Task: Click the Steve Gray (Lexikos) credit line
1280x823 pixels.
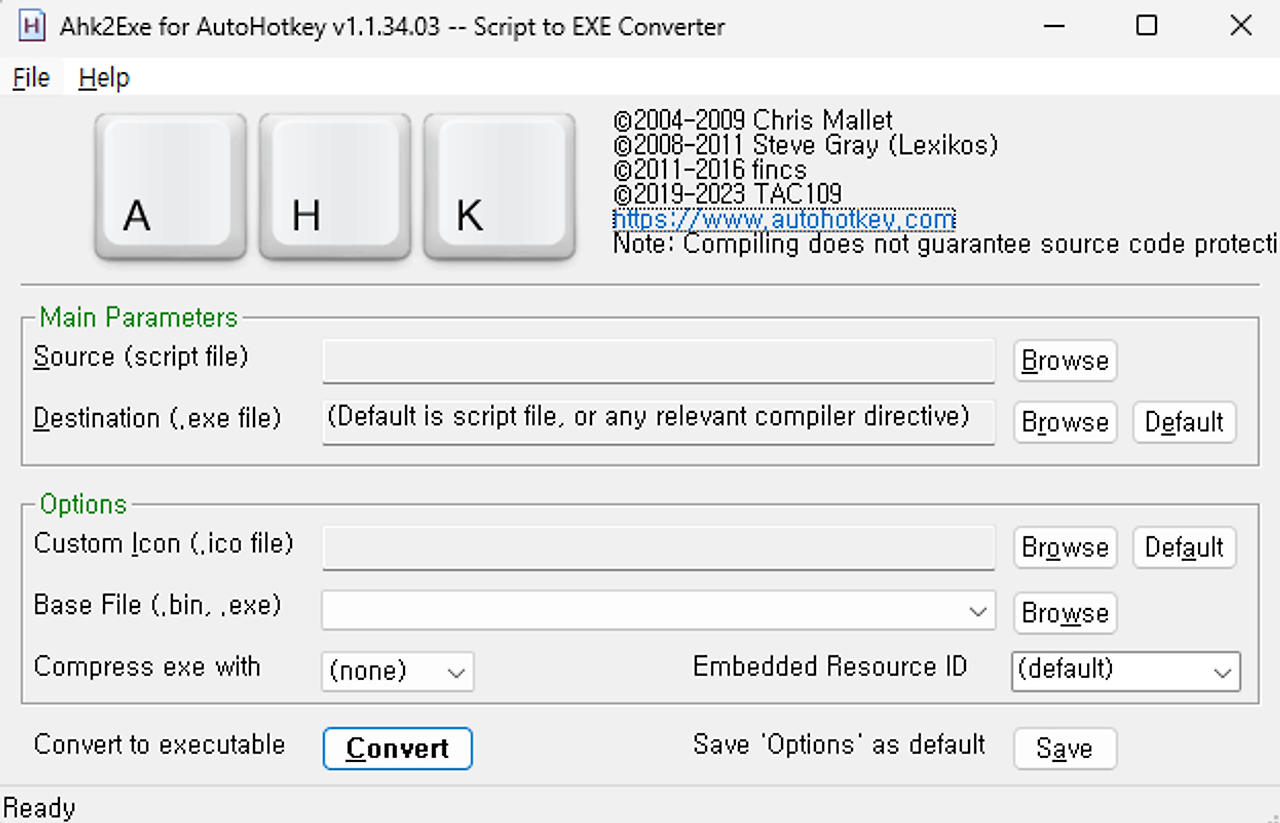Action: pos(805,145)
